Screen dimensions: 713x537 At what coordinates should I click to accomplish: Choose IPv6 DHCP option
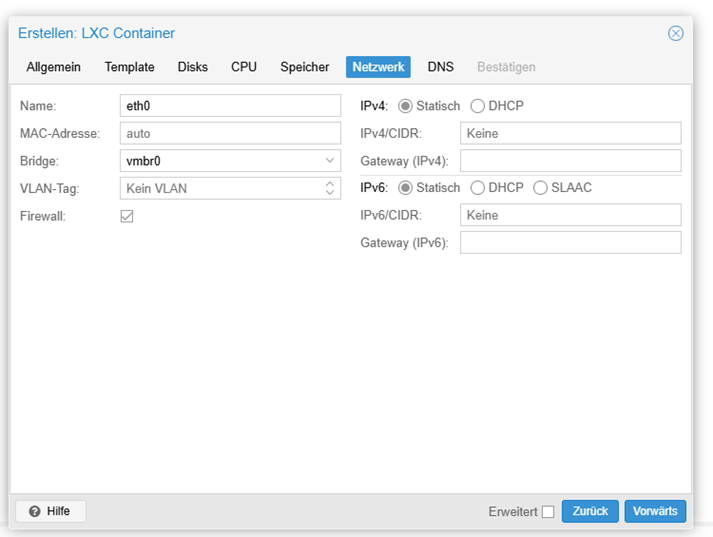(477, 188)
